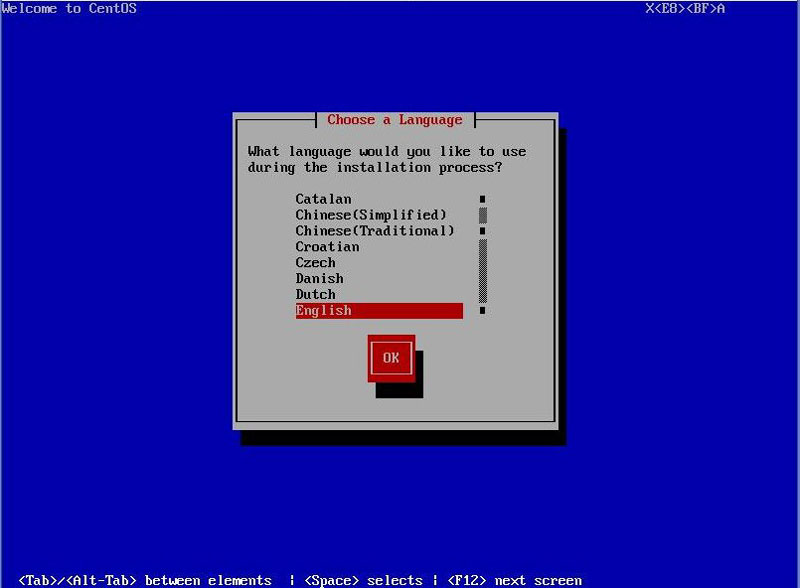This screenshot has height=588, width=800.
Task: Confirm language with the OK button
Action: 391,358
